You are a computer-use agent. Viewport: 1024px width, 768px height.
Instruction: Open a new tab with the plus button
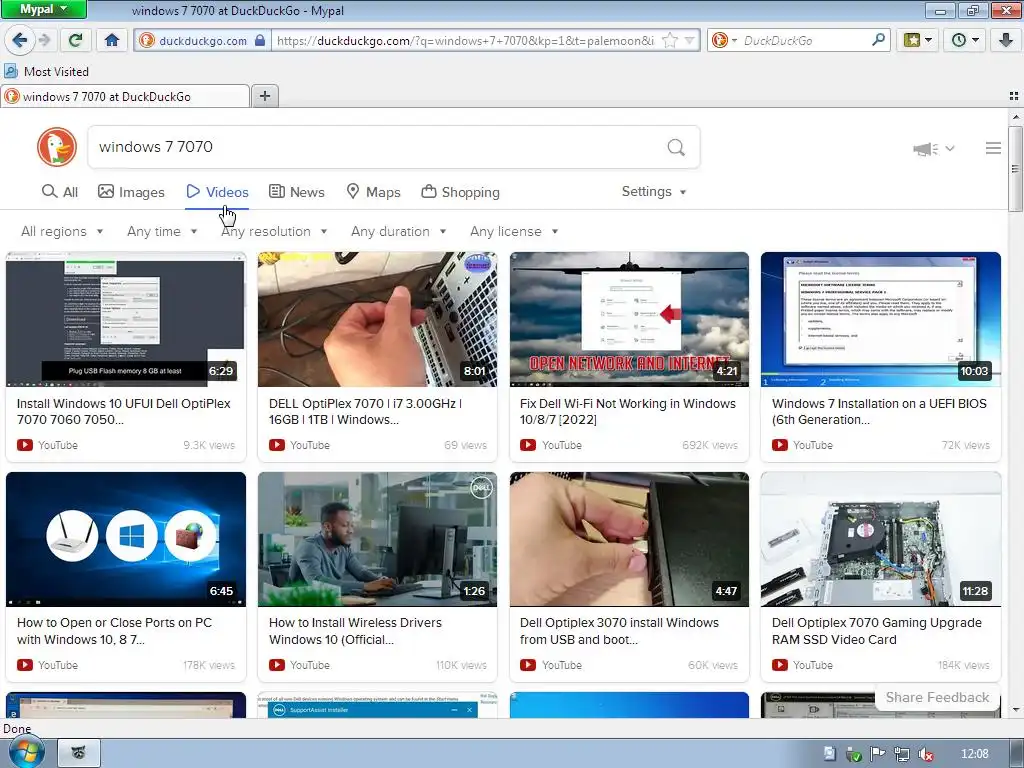[x=264, y=96]
